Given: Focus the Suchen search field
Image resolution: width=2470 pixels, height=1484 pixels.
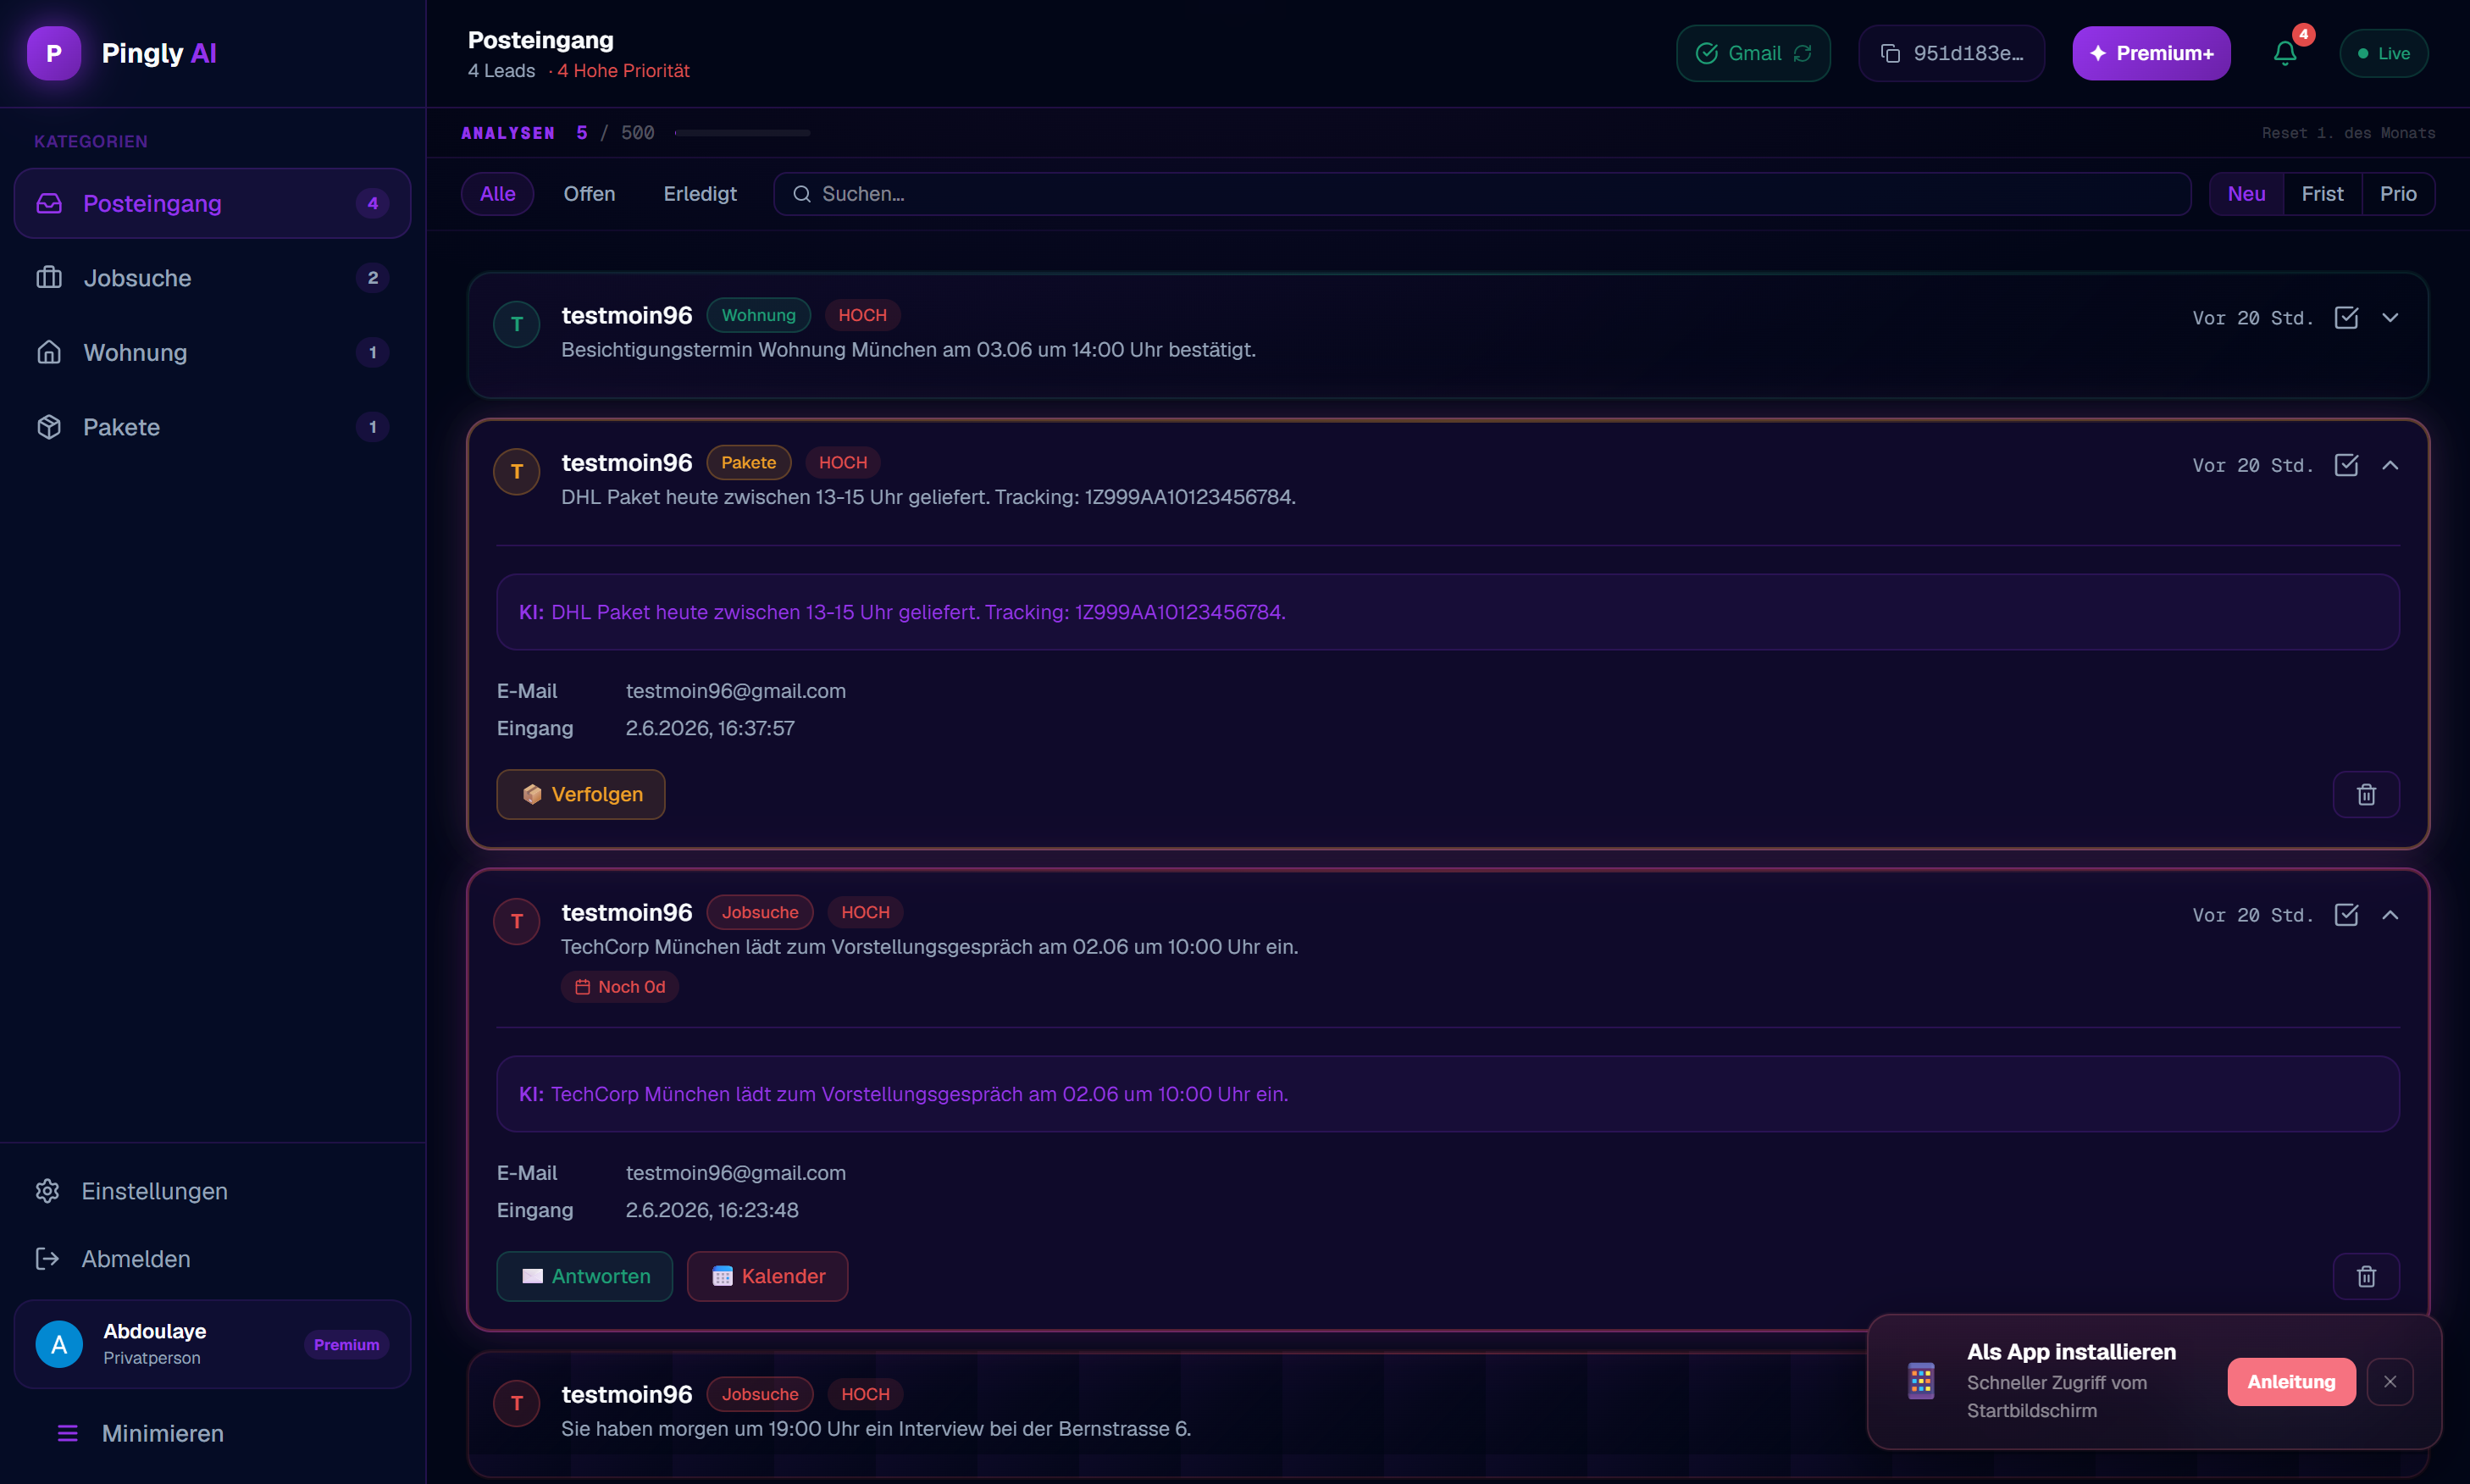Looking at the screenshot, I should pos(1482,194).
